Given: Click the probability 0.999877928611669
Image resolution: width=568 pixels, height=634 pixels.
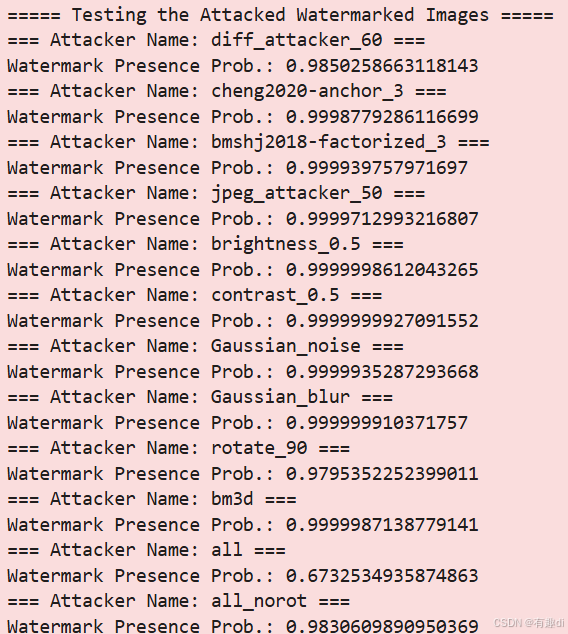Looking at the screenshot, I should tap(382, 117).
